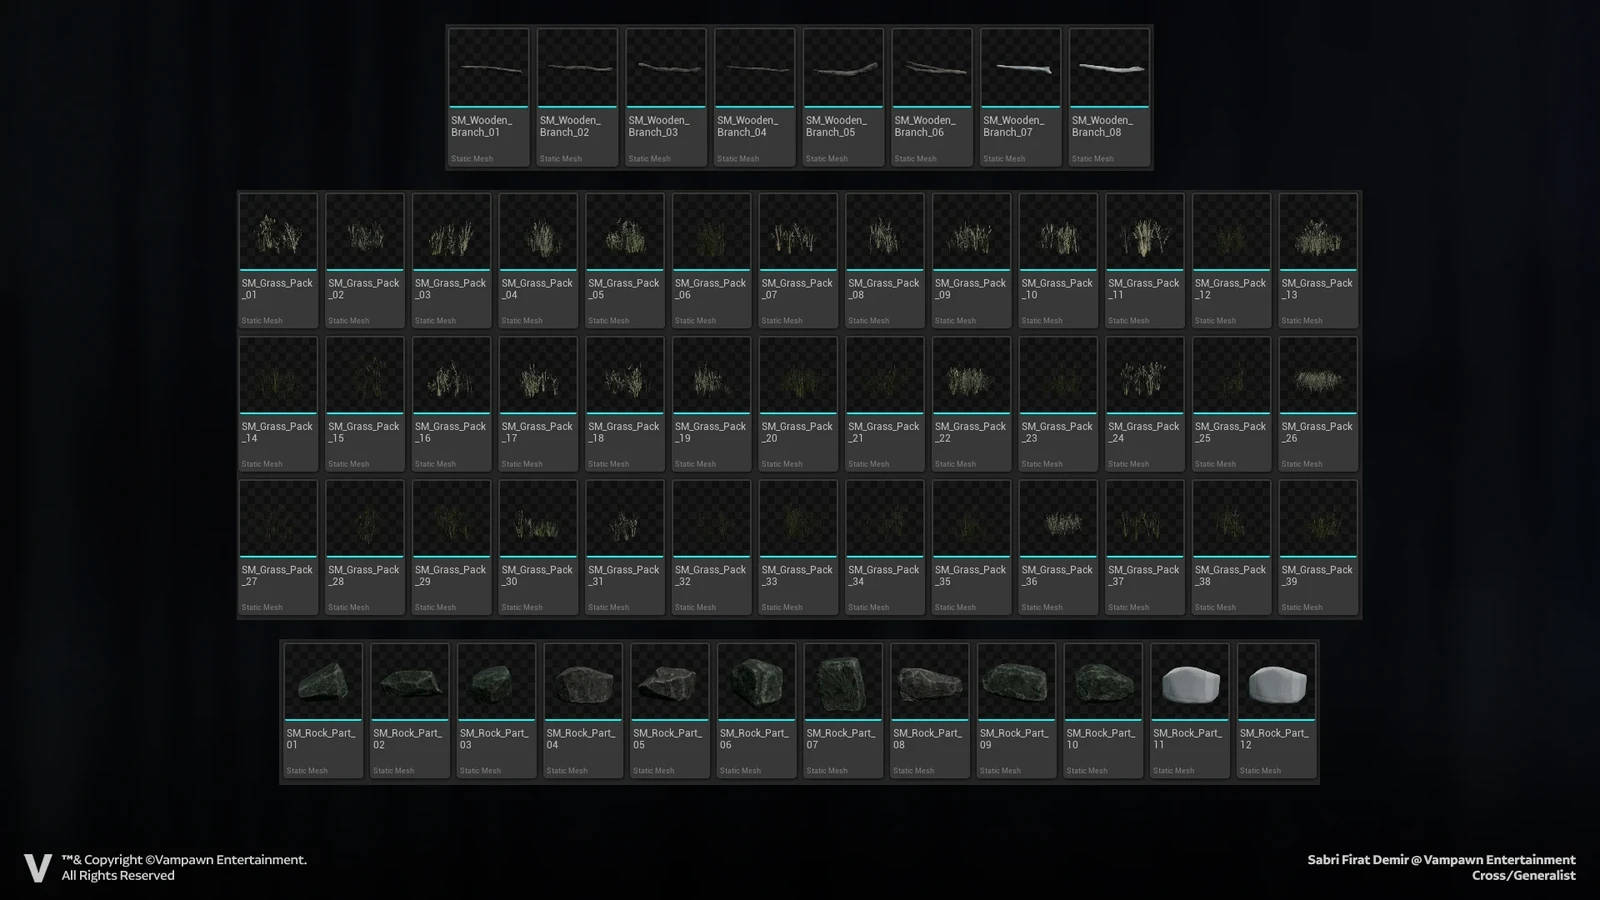Pick the SM_Grass_Pack_21 static mesh
Screen dimensions: 1600x900
885,404
